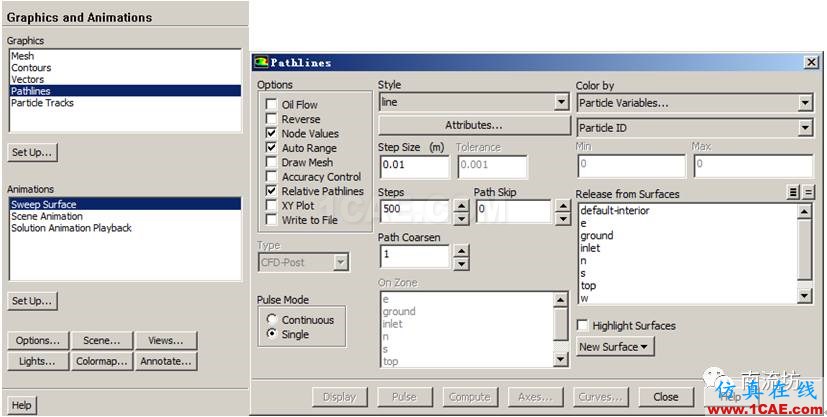Click the Release from Surfaces scrollbar thumb
The width and height of the screenshot is (827, 417).
[x=804, y=249]
